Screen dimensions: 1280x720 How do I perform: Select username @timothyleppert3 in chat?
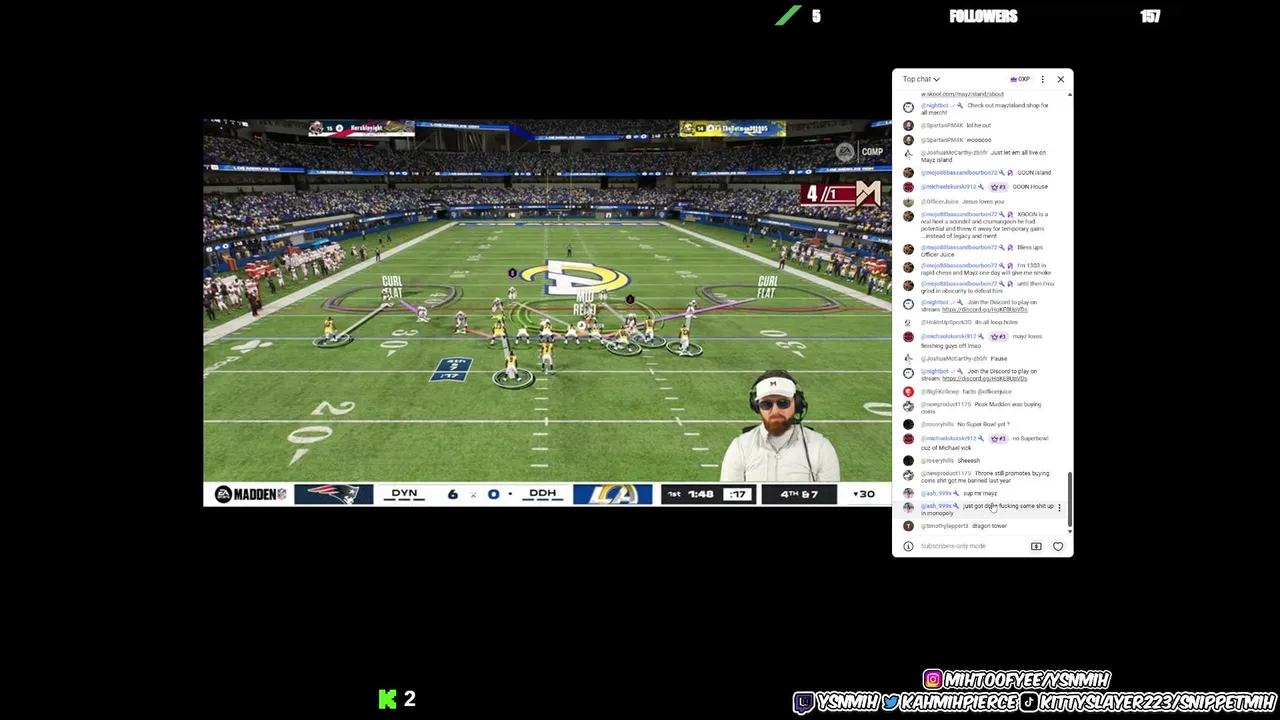[944, 526]
